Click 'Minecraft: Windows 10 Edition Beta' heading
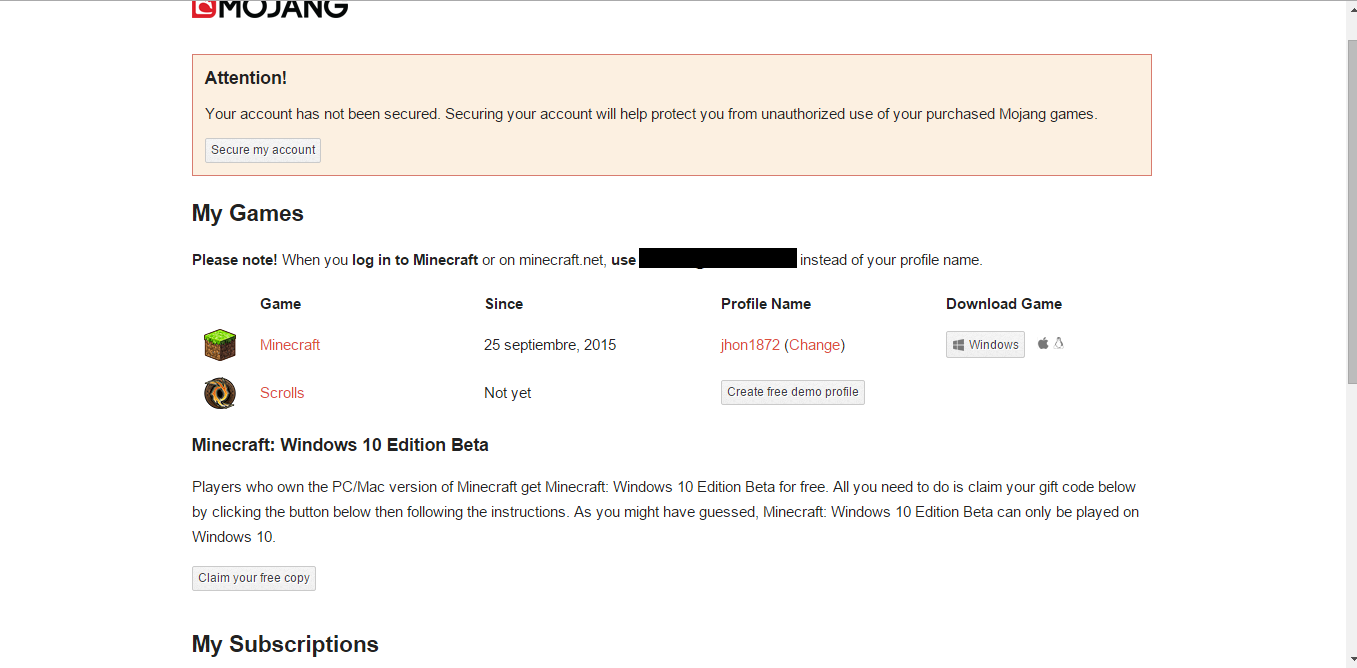The height and width of the screenshot is (668, 1357). (340, 445)
